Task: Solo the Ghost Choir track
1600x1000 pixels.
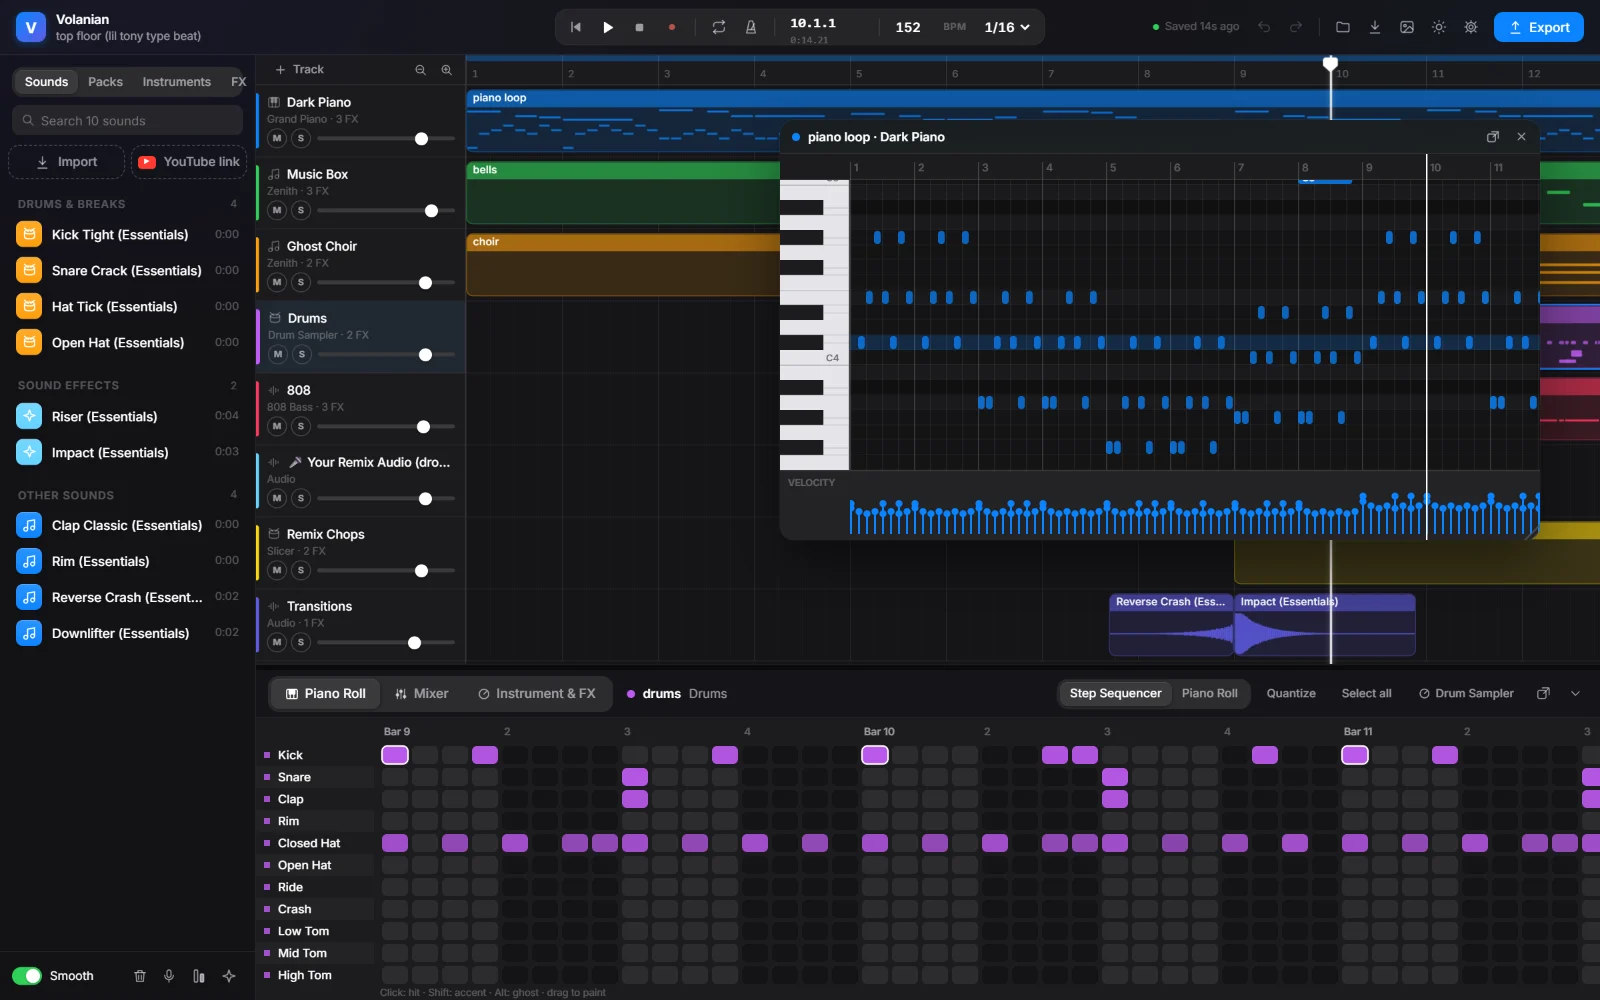Action: tap(301, 282)
